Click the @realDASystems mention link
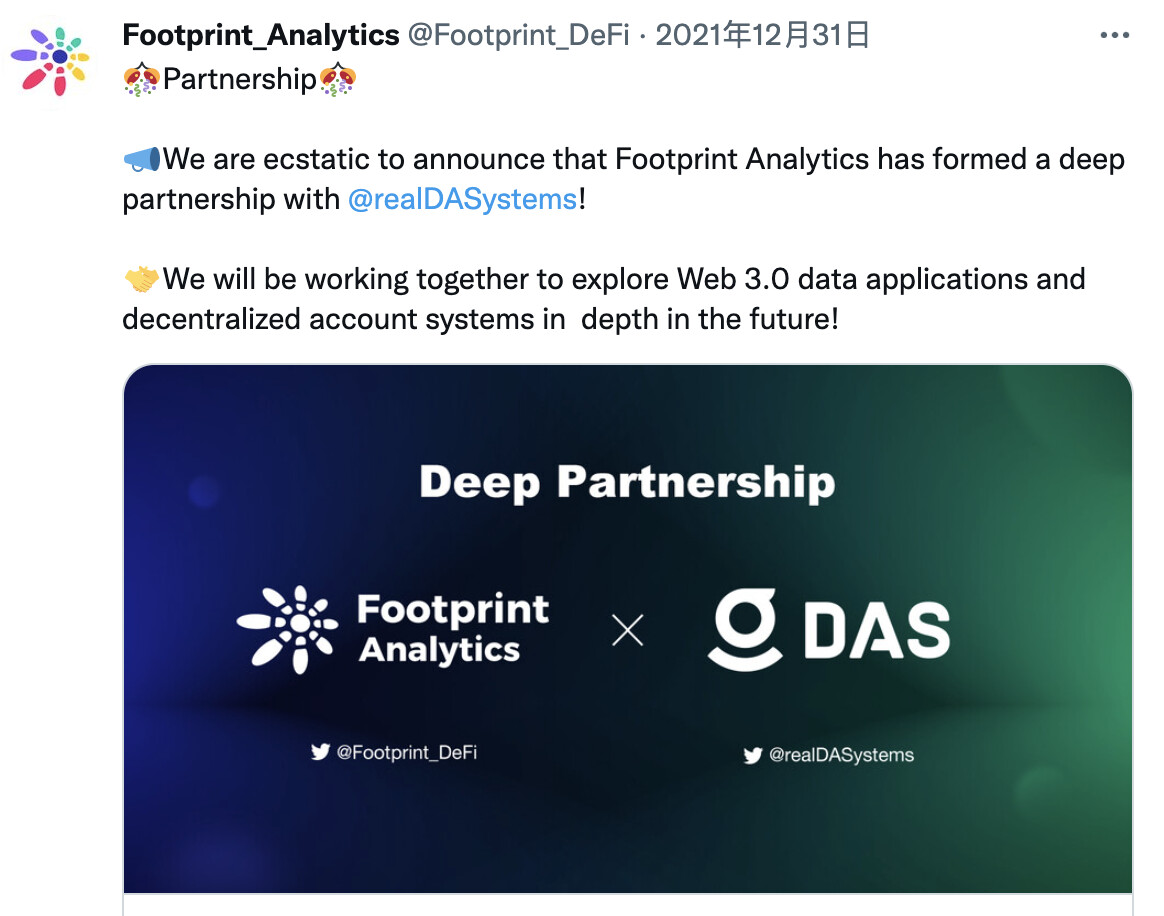 click(x=462, y=199)
